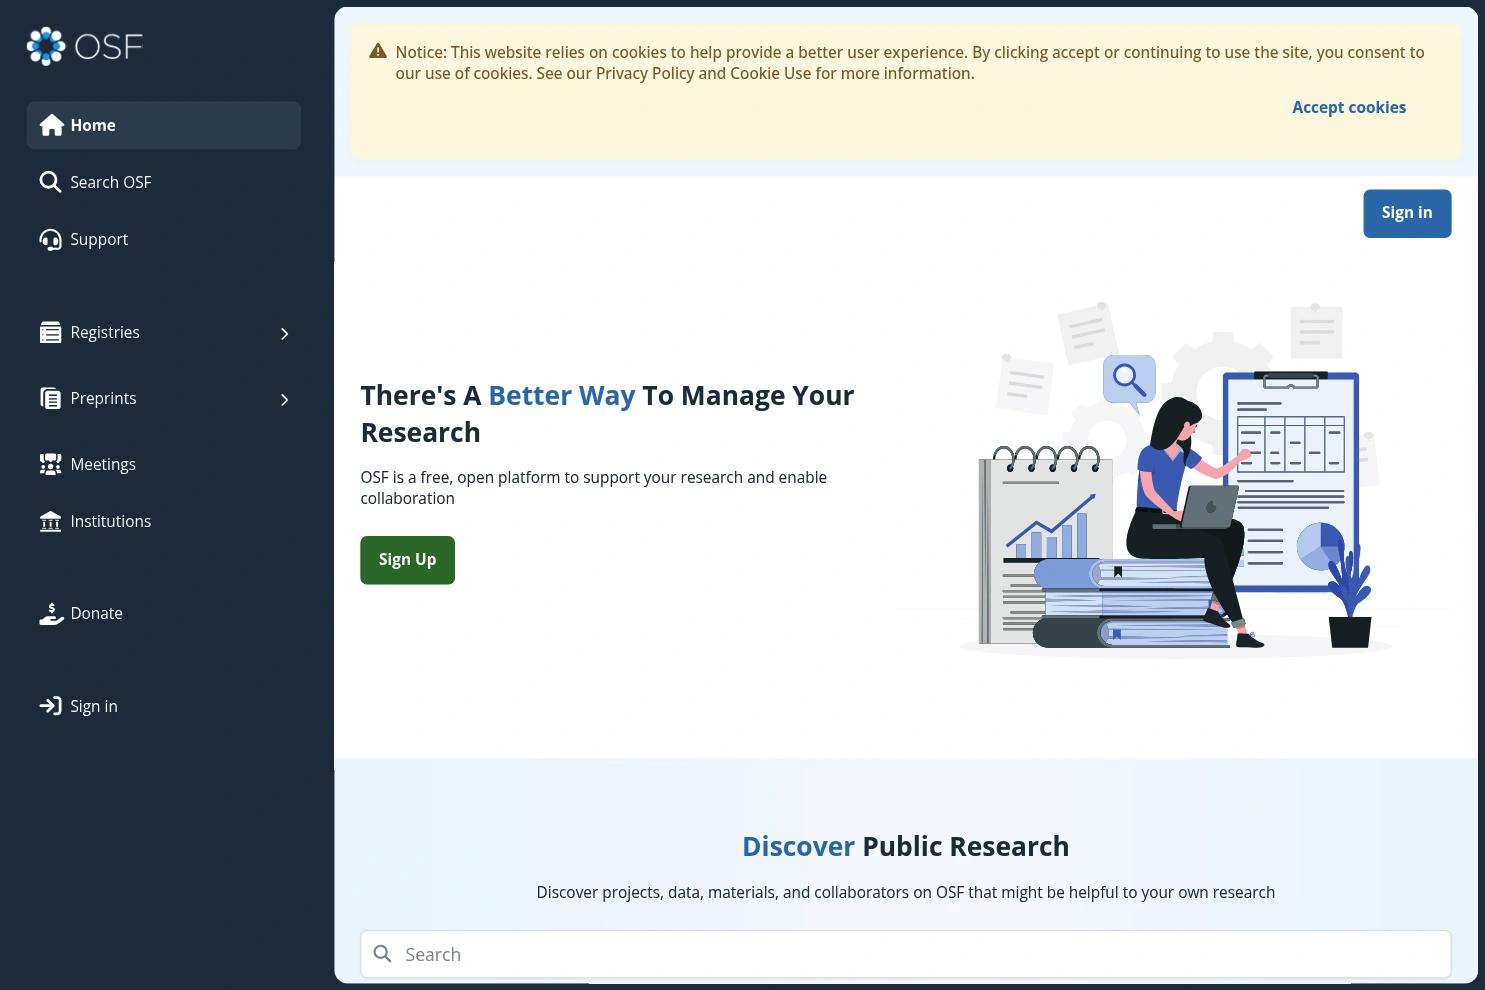Select Registries label in the sidebar
The height and width of the screenshot is (990, 1485).
[x=105, y=332]
